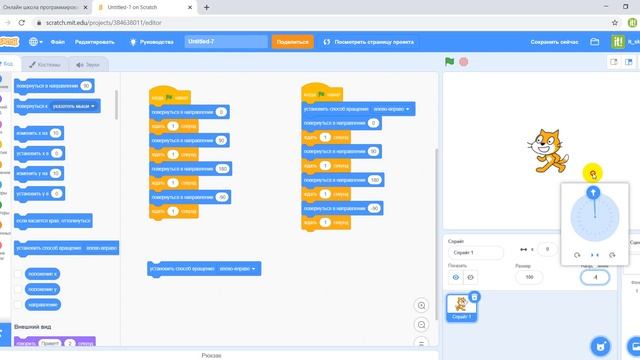Click the right script's green flag hat block

[322, 93]
